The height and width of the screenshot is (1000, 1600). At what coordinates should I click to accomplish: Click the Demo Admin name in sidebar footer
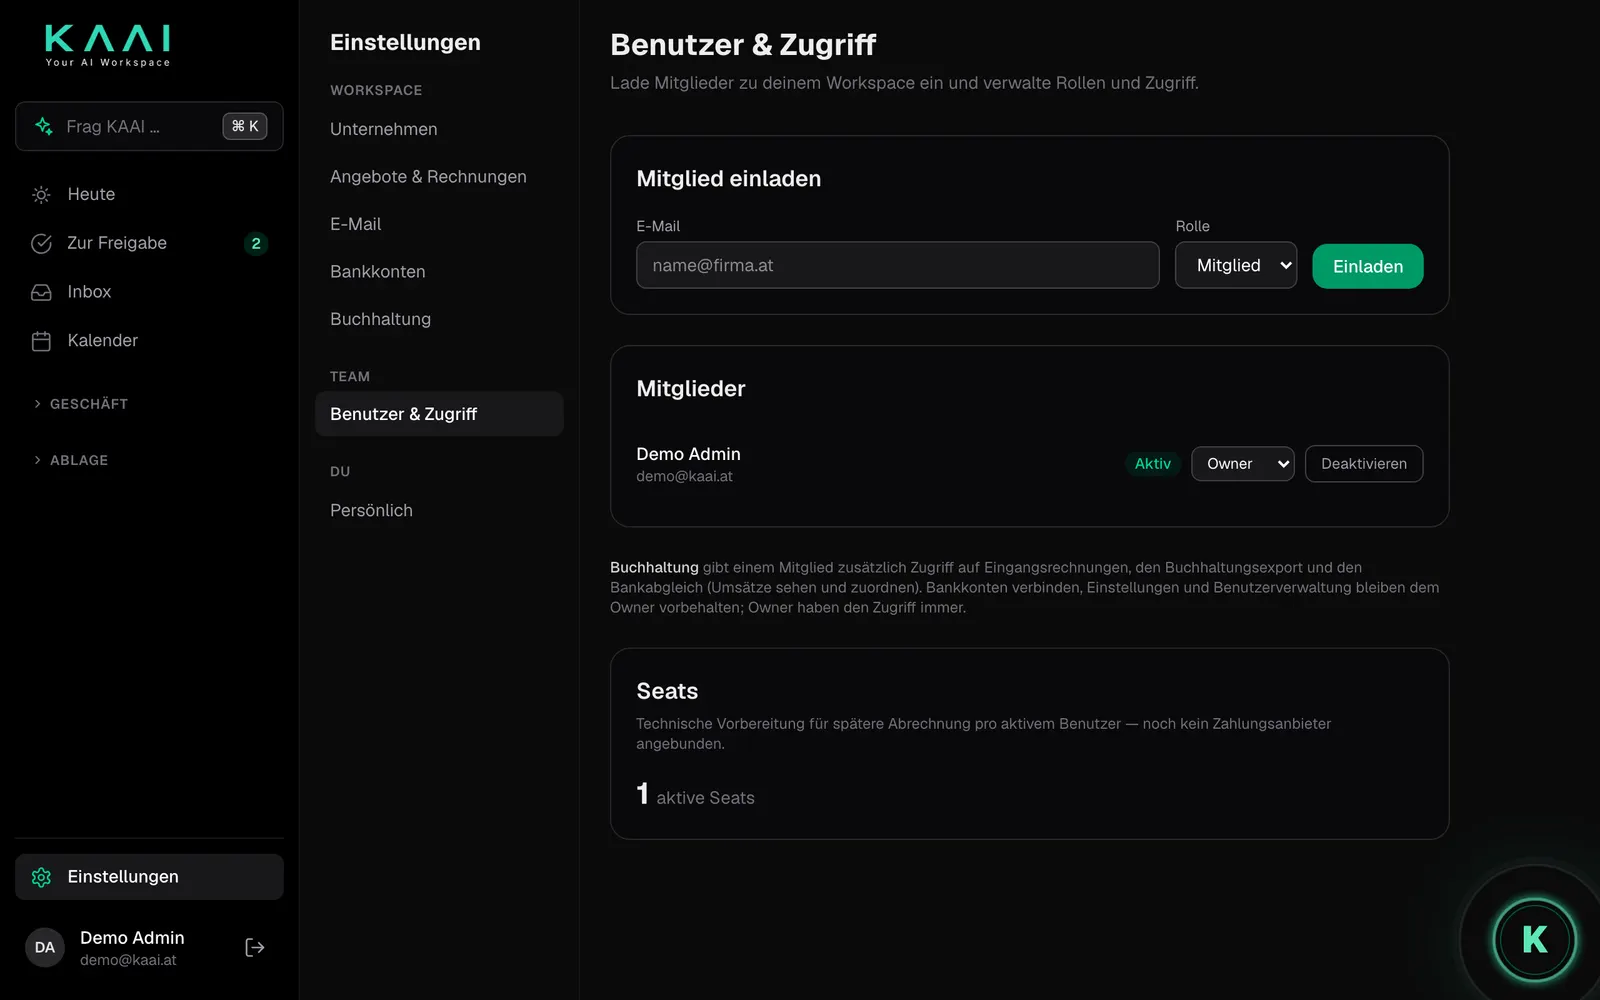pos(132,938)
